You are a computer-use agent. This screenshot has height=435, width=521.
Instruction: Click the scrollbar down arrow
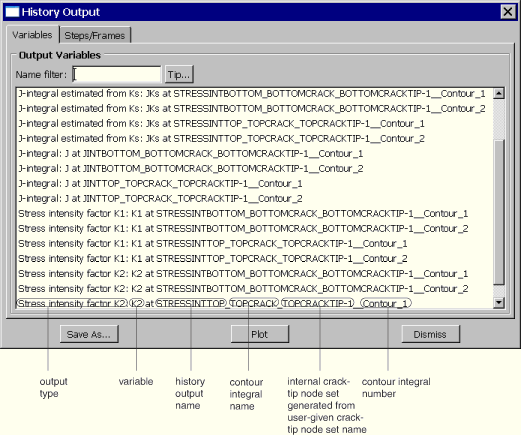coord(499,302)
